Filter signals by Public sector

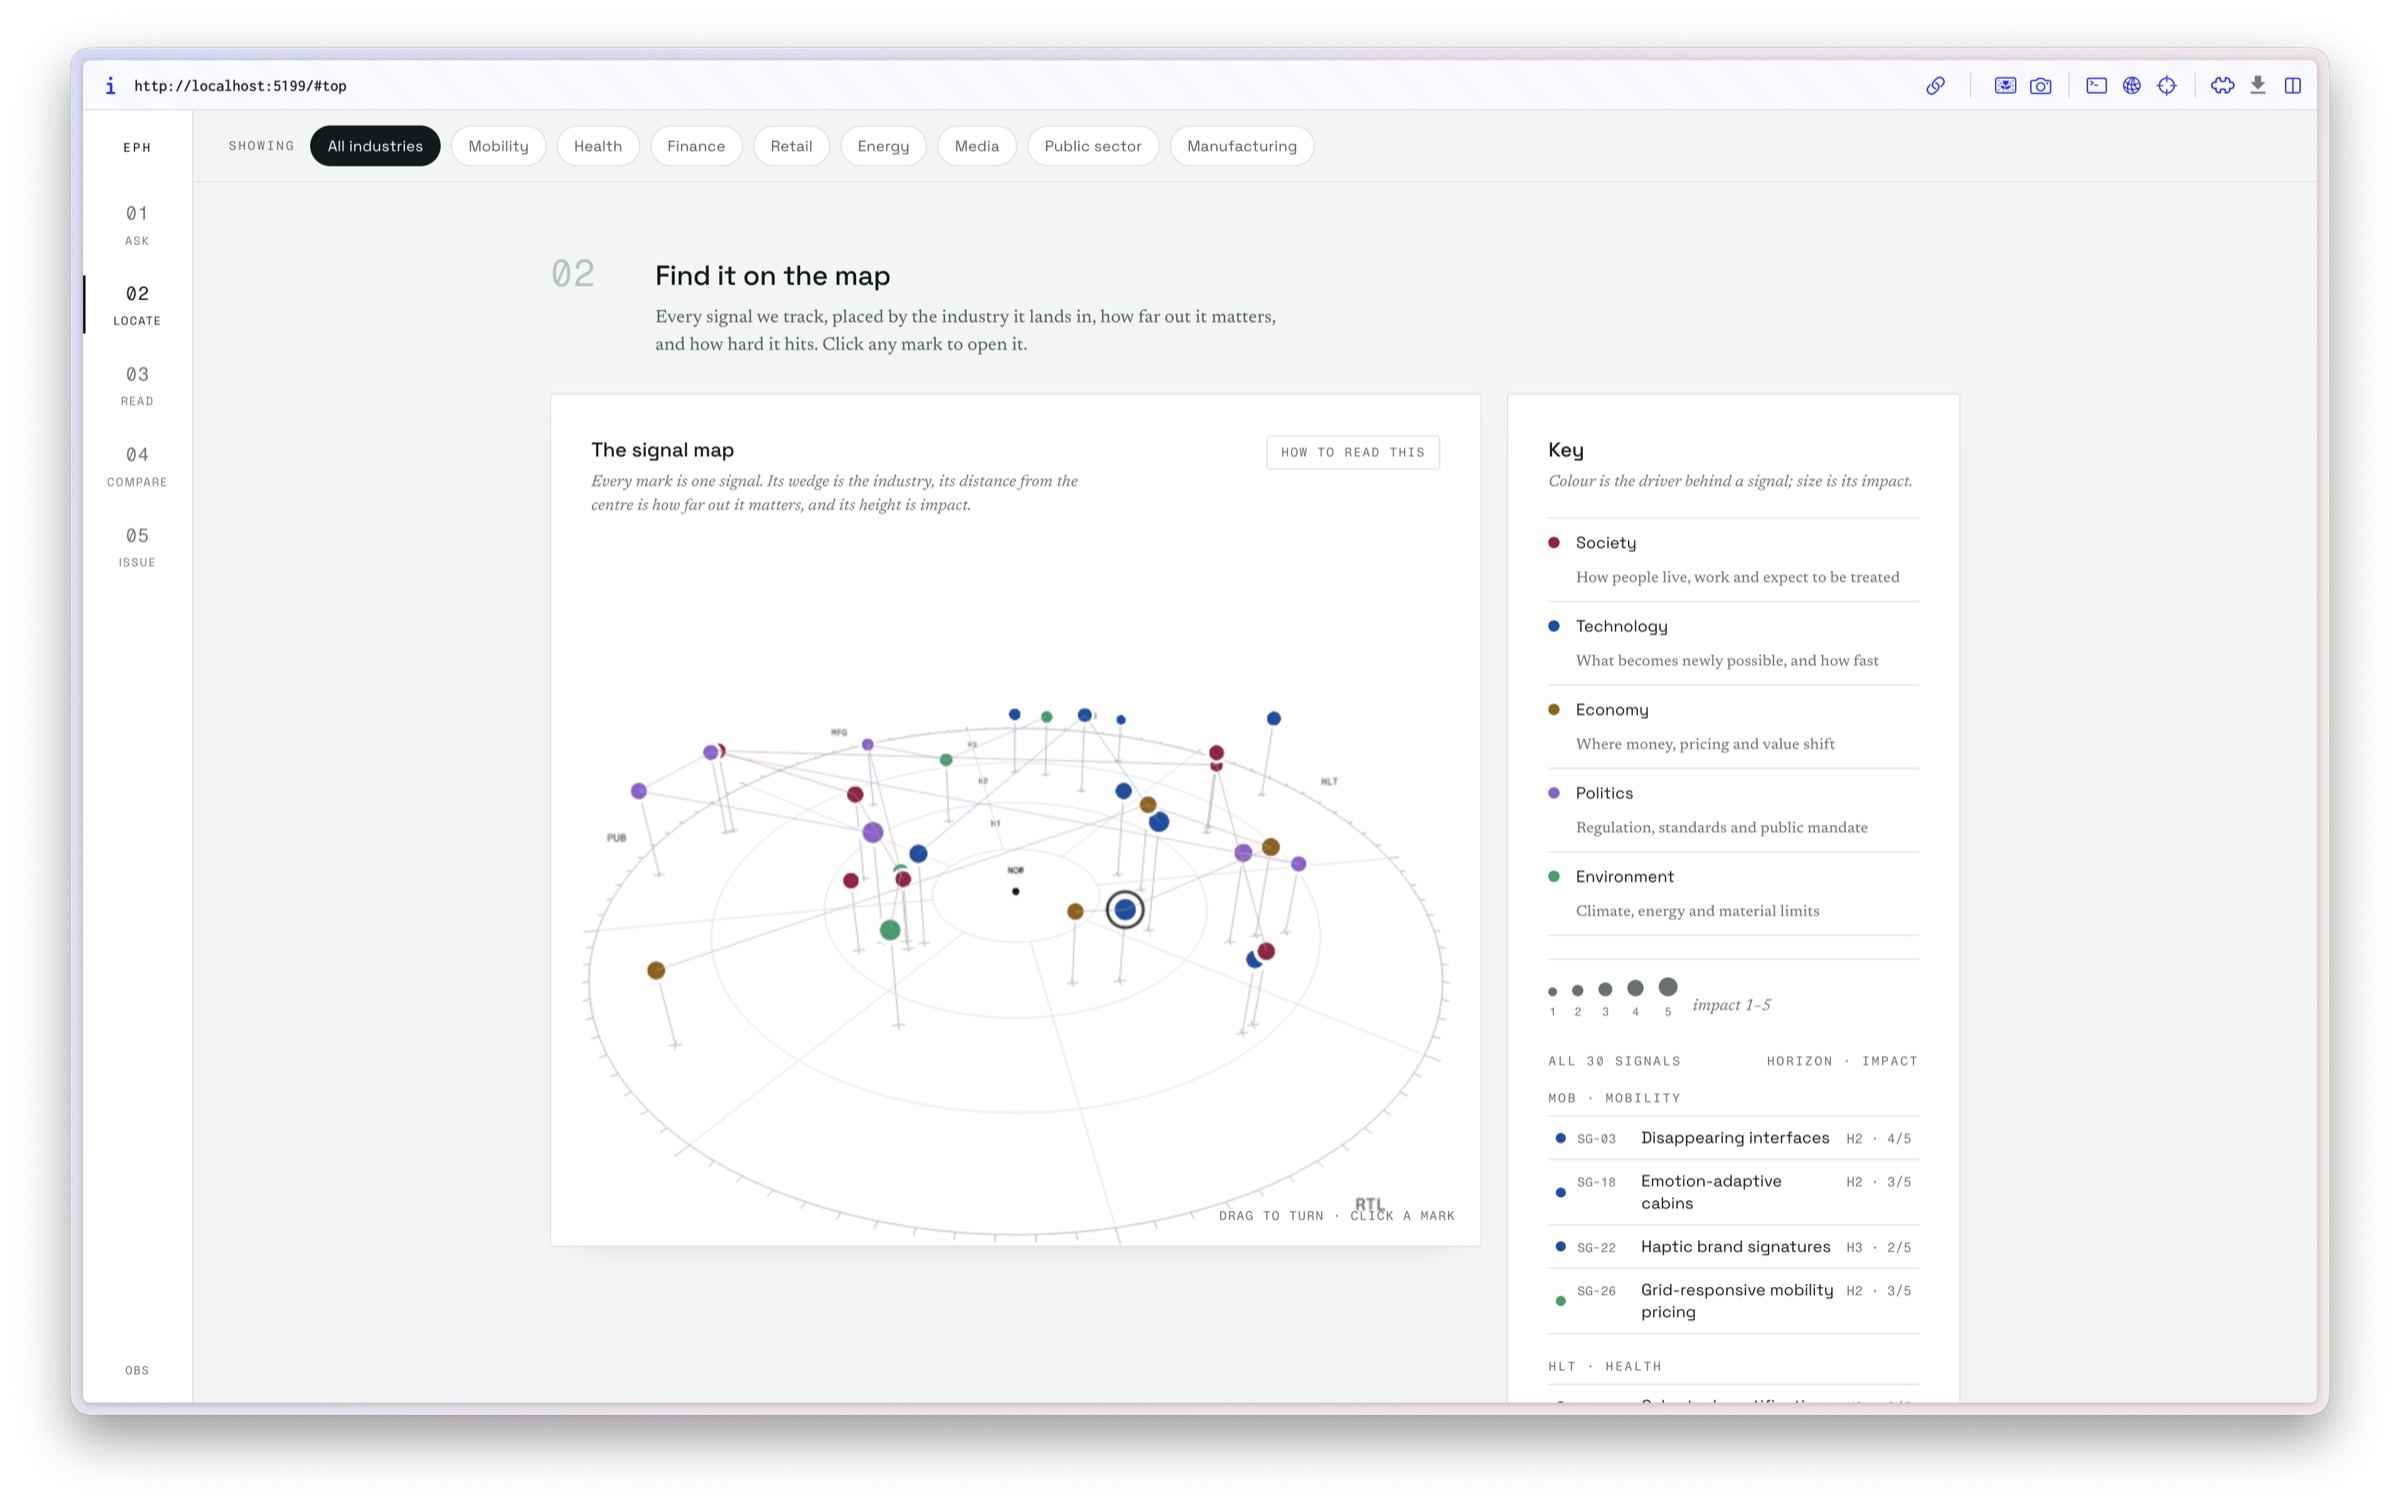pyautogui.click(x=1093, y=146)
